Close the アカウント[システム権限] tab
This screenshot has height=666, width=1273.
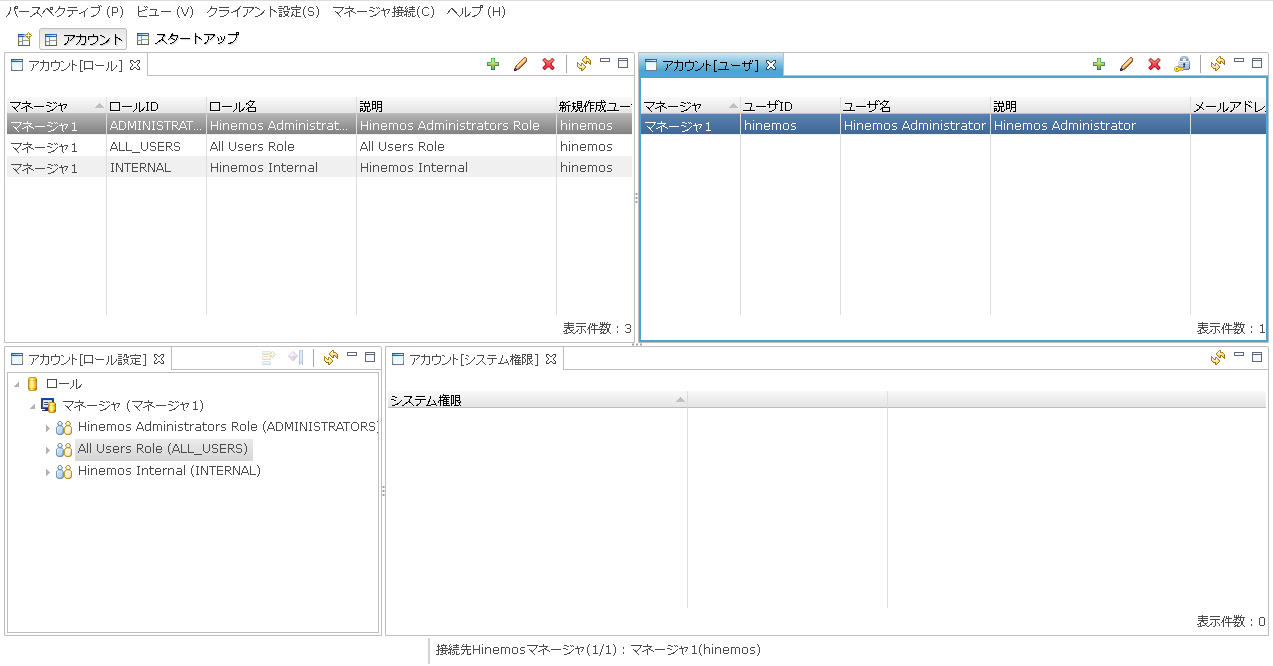(550, 359)
